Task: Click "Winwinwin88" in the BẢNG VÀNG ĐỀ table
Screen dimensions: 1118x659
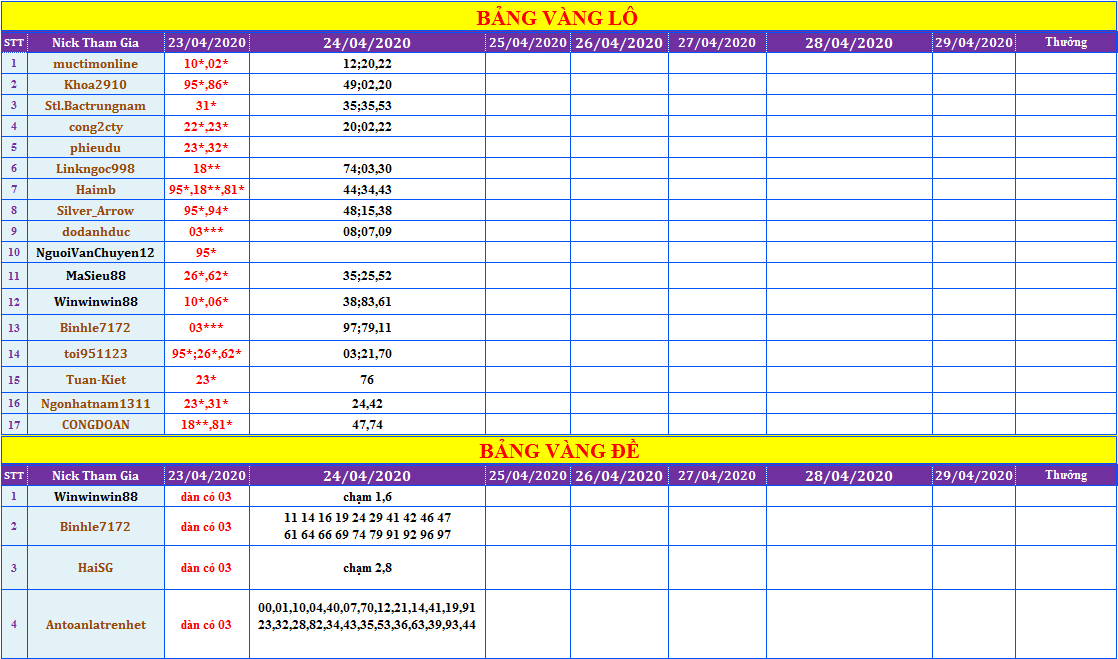Action: pos(96,496)
